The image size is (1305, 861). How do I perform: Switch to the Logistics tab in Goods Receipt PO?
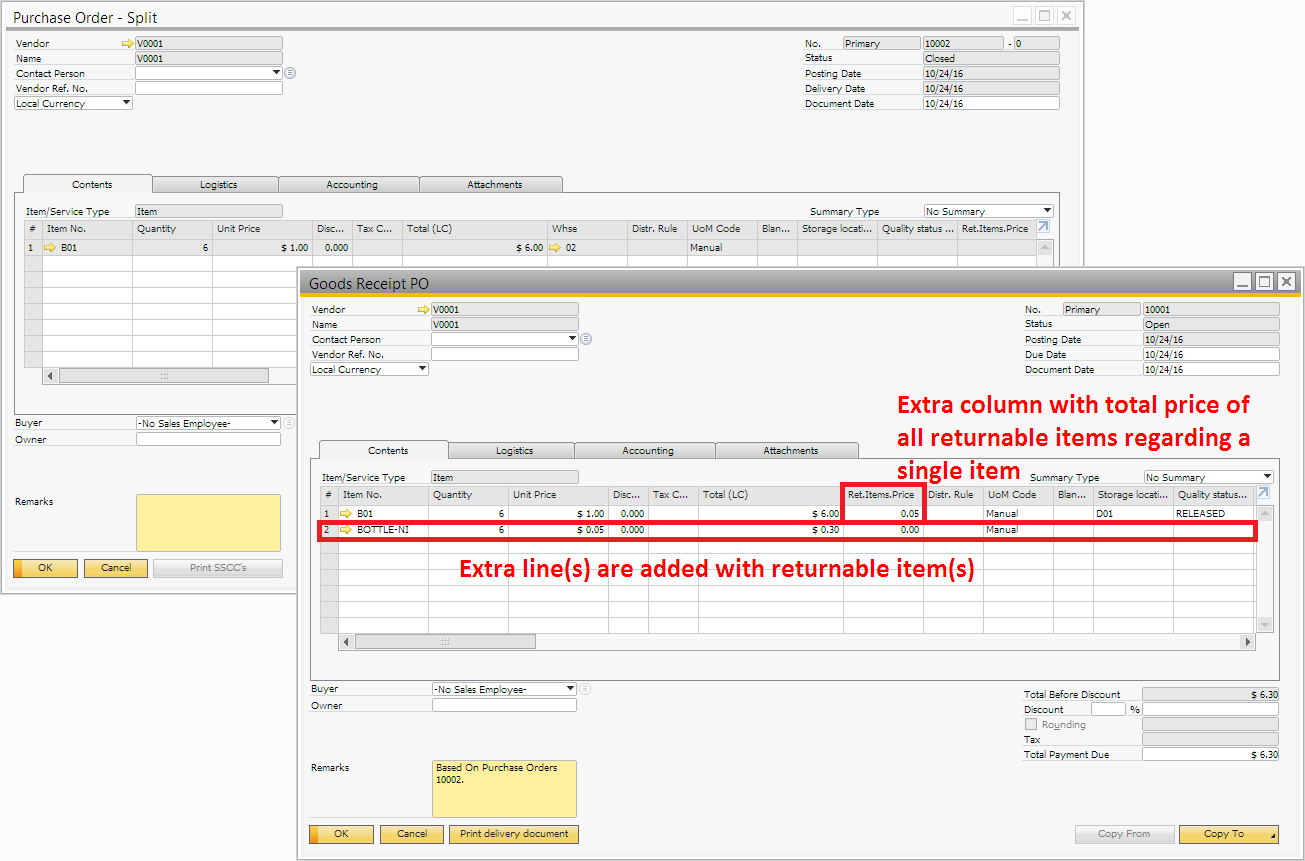pos(514,451)
